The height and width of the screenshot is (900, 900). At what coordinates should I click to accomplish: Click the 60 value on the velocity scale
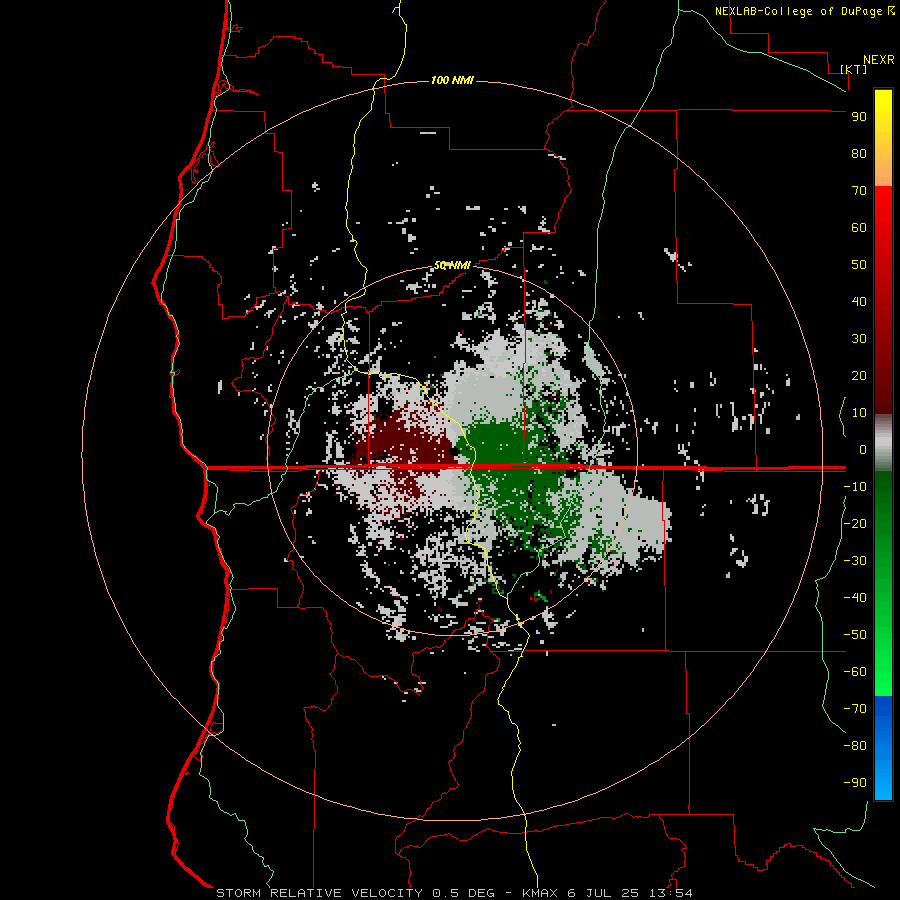[x=859, y=228]
